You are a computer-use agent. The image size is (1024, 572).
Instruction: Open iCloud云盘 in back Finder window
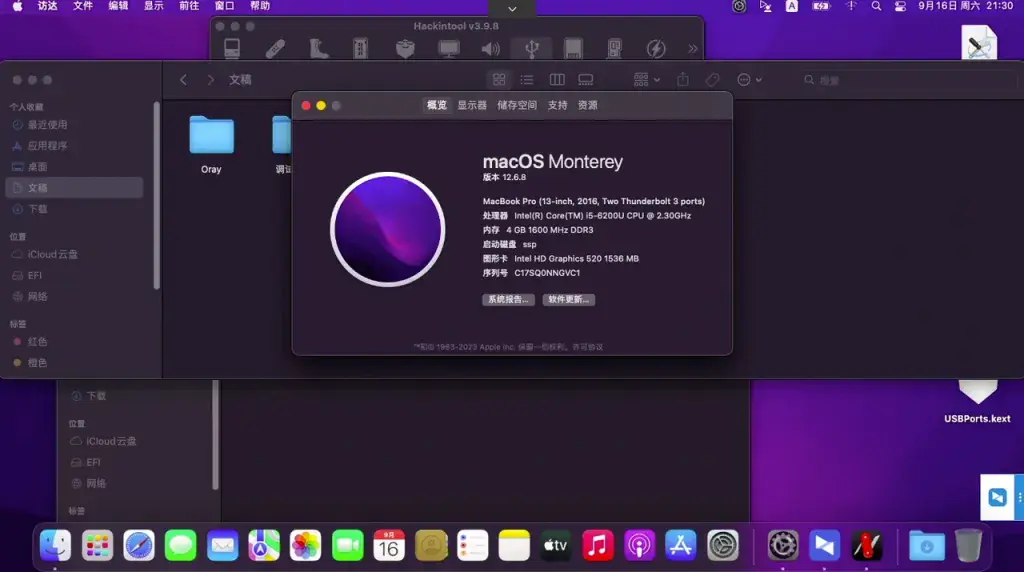tap(104, 441)
